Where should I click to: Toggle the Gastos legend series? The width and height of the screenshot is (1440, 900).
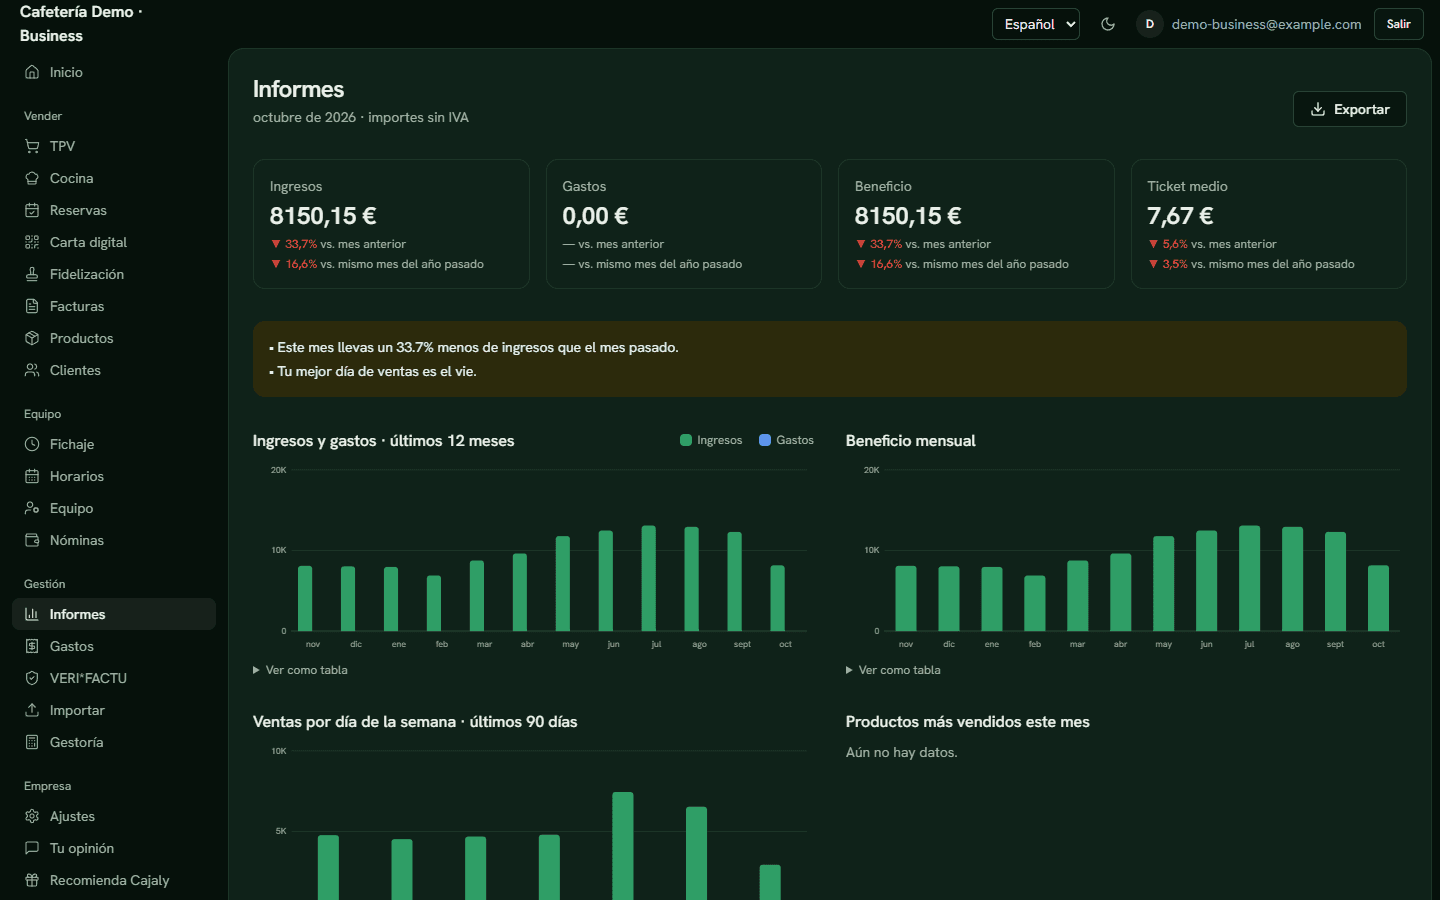tap(786, 440)
